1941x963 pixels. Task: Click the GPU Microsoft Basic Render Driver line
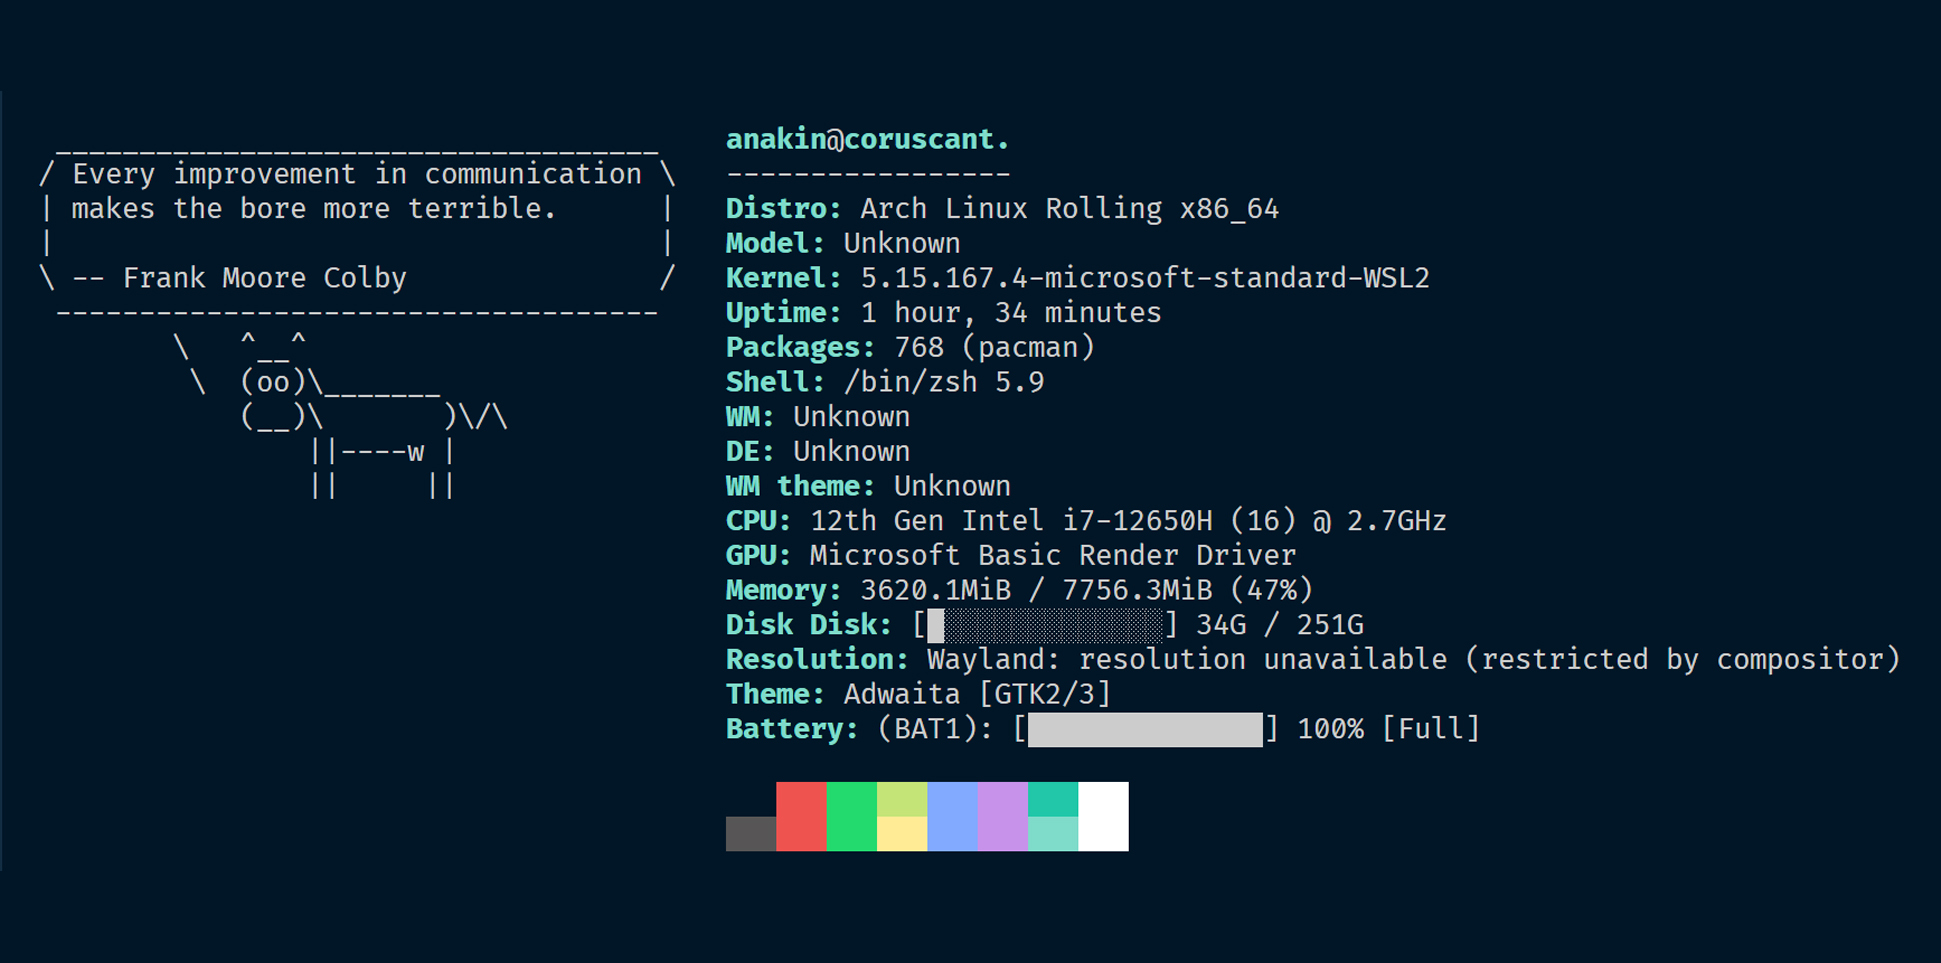click(1011, 555)
